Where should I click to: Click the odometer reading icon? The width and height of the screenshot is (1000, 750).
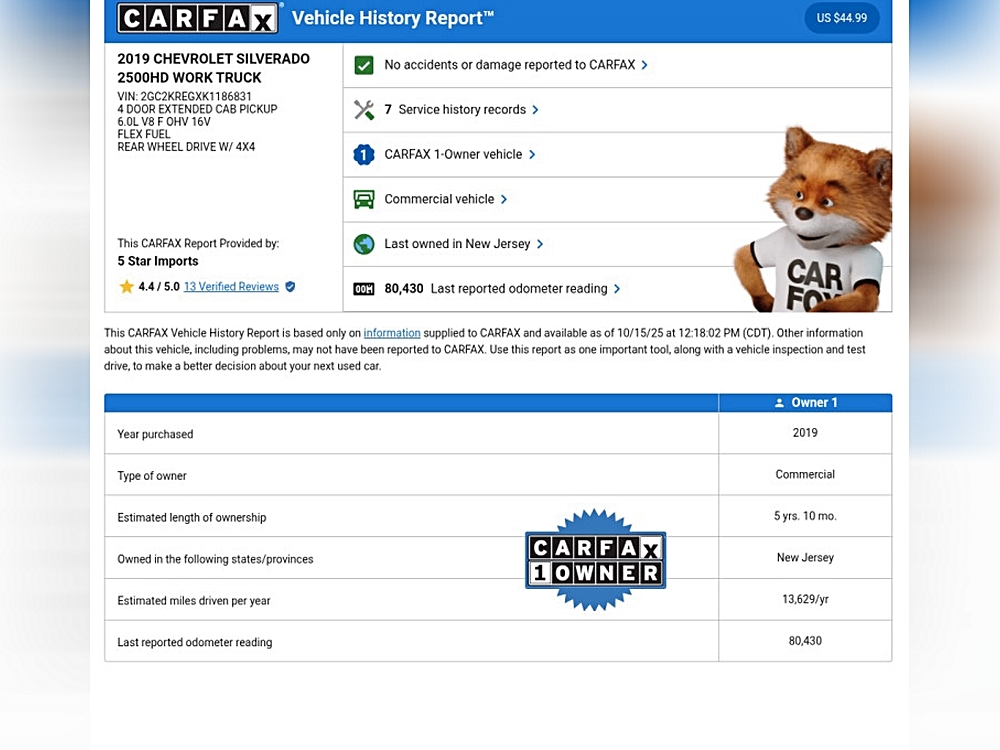tap(364, 289)
